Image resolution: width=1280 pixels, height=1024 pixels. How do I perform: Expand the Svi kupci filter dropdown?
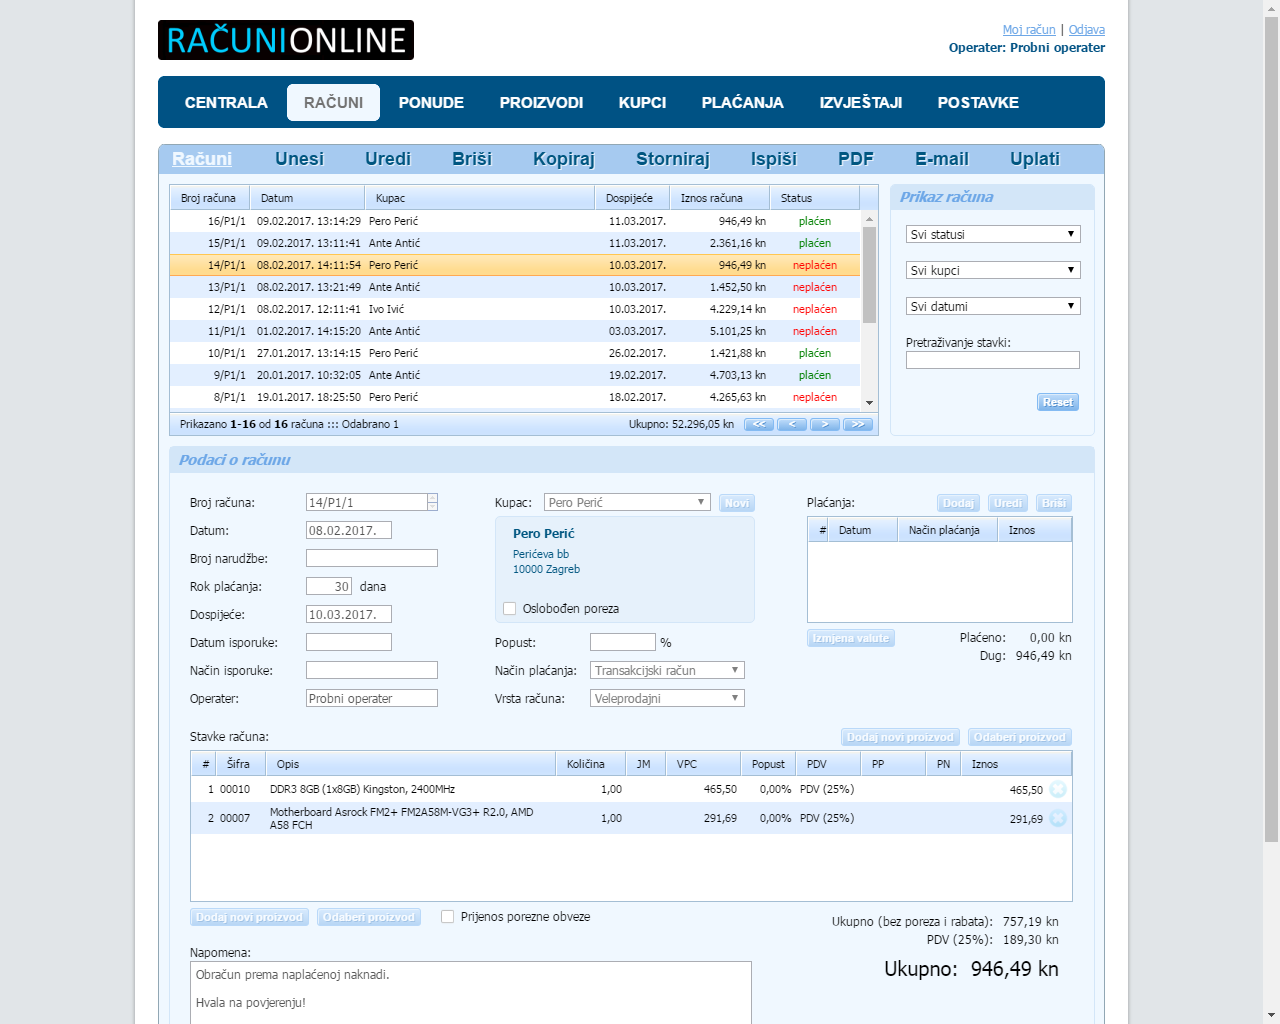pos(992,270)
